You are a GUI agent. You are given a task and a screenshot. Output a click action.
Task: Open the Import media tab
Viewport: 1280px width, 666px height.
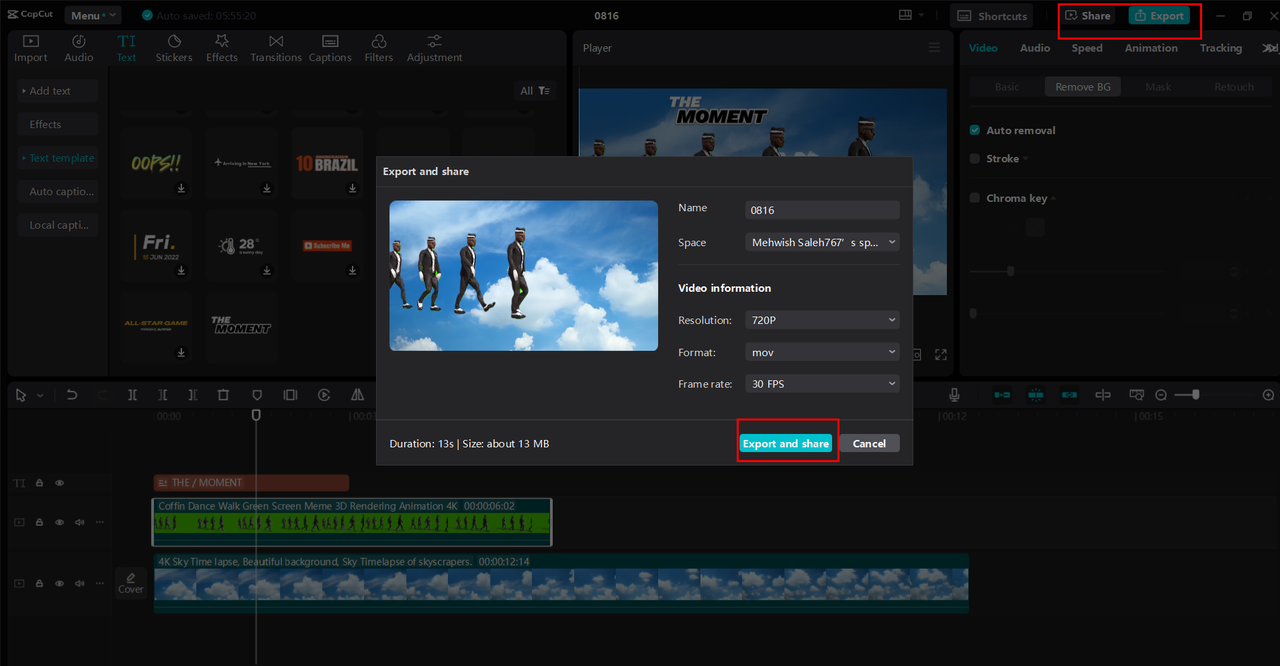30,48
